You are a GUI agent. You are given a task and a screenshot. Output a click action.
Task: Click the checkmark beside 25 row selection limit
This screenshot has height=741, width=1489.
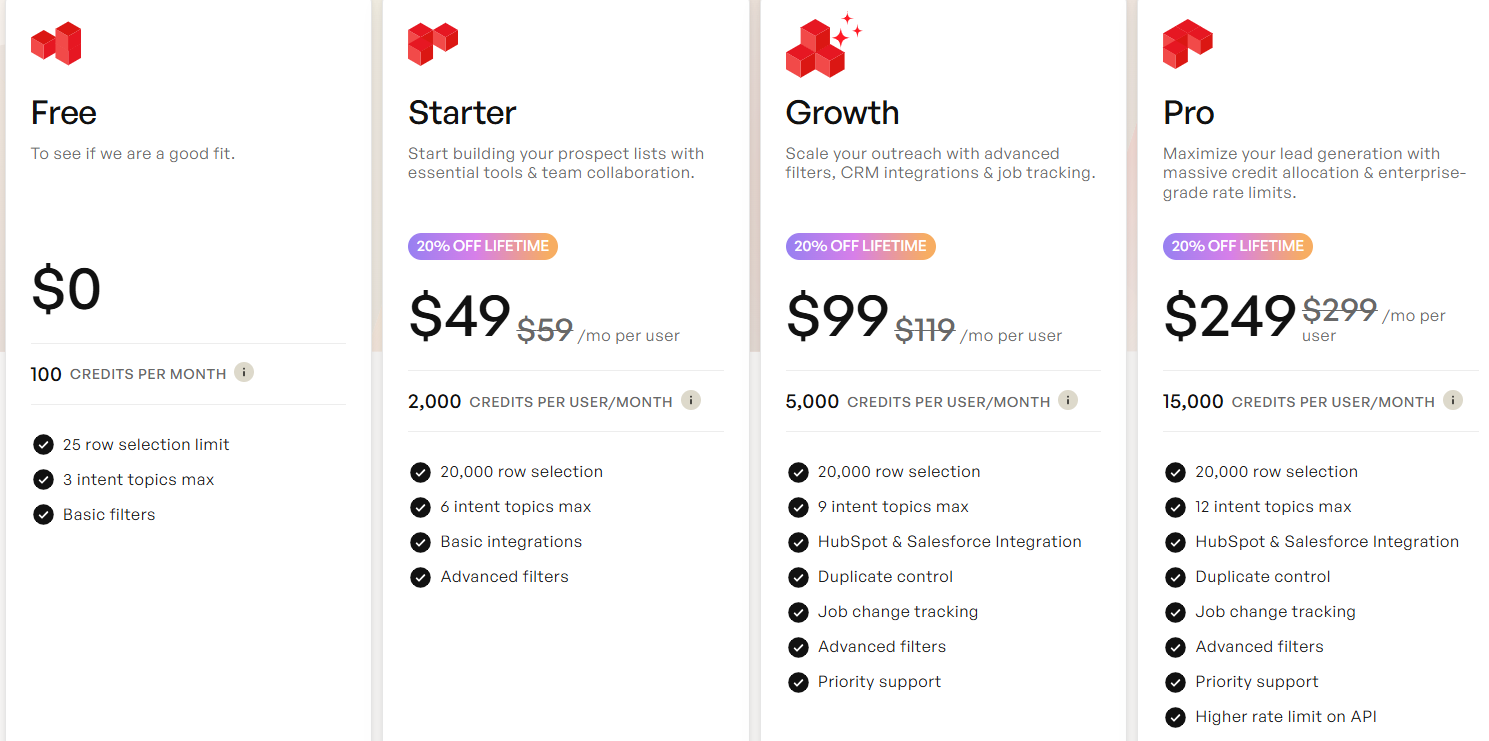[x=43, y=444]
